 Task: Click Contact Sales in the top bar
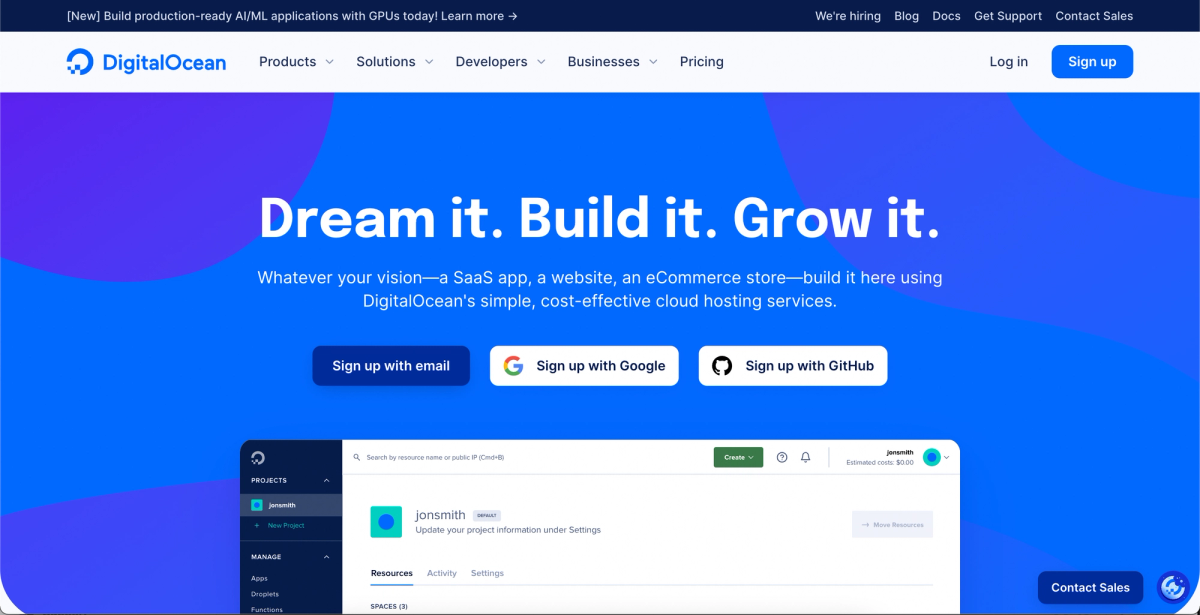(x=1094, y=16)
